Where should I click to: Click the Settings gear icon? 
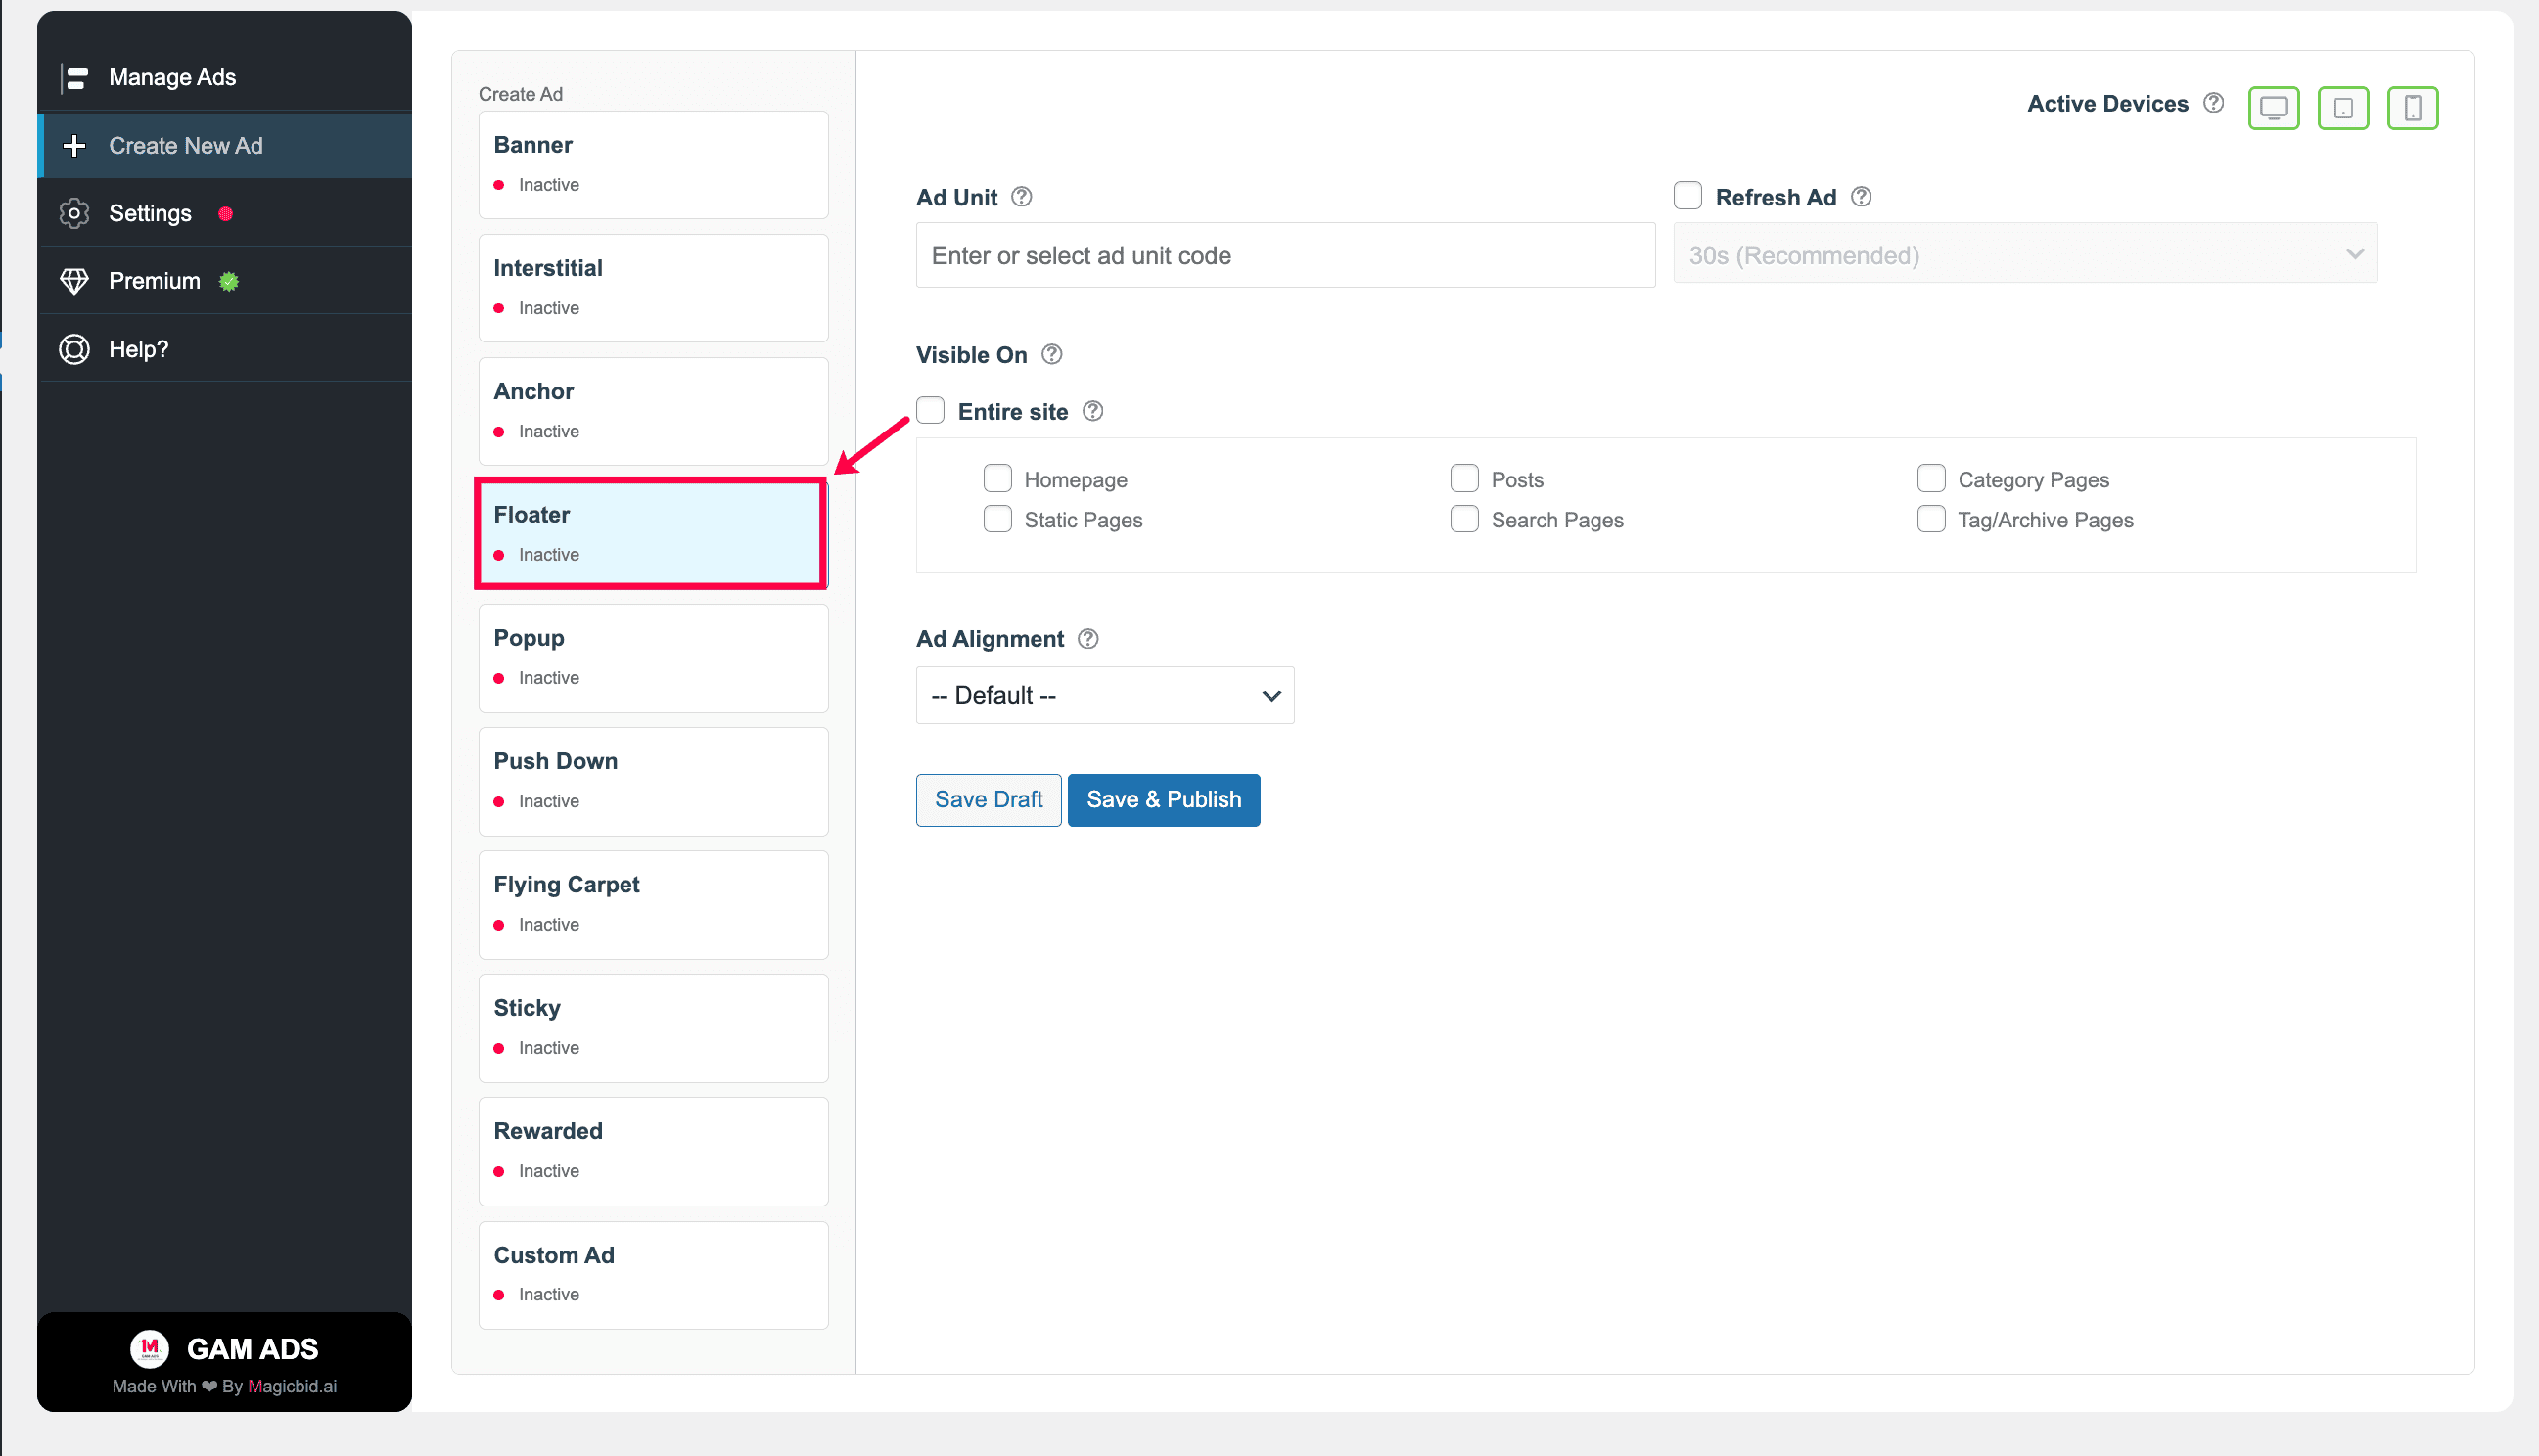74,213
